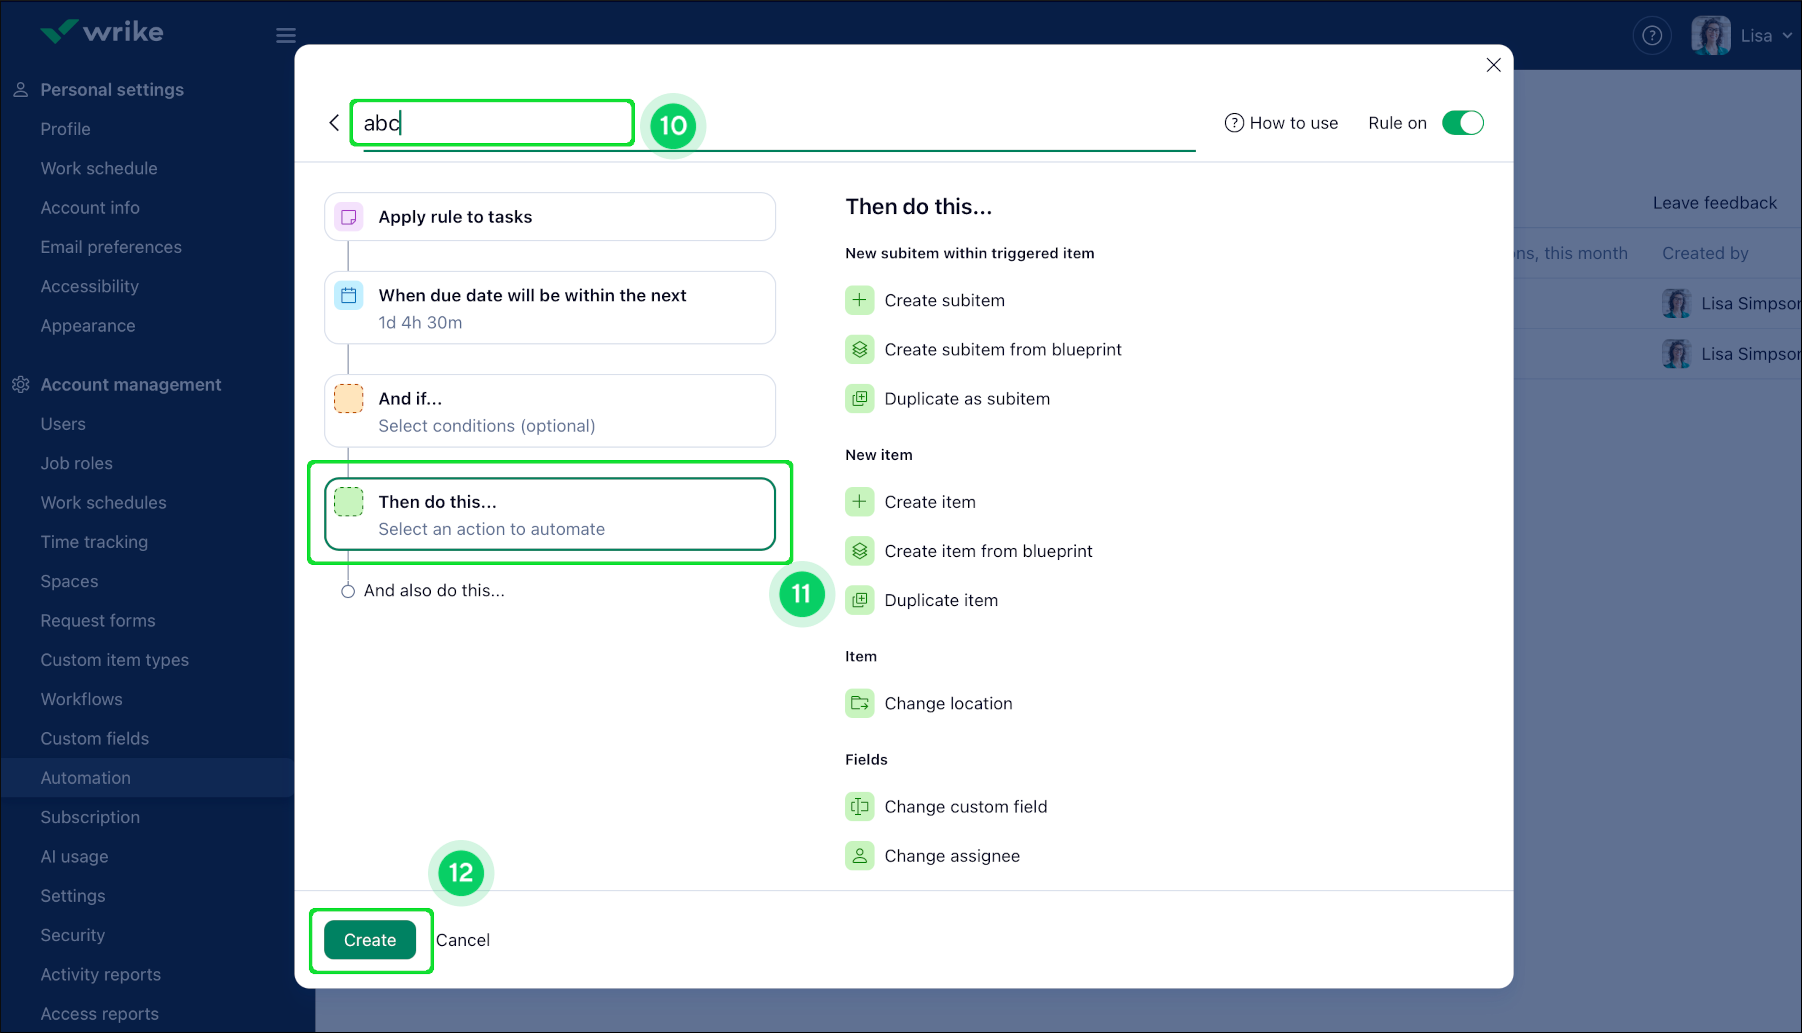Choose Create subitem from blueprint
The height and width of the screenshot is (1033, 1802).
point(1003,349)
